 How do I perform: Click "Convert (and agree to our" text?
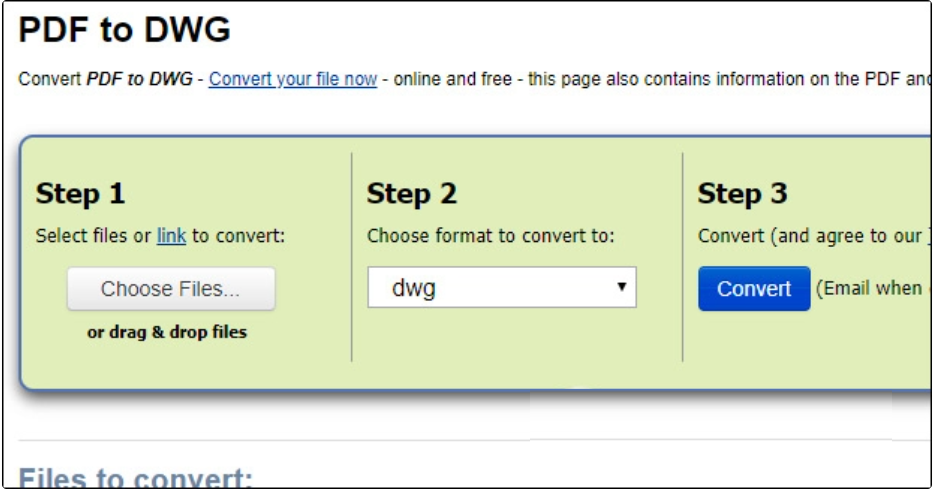pos(809,236)
